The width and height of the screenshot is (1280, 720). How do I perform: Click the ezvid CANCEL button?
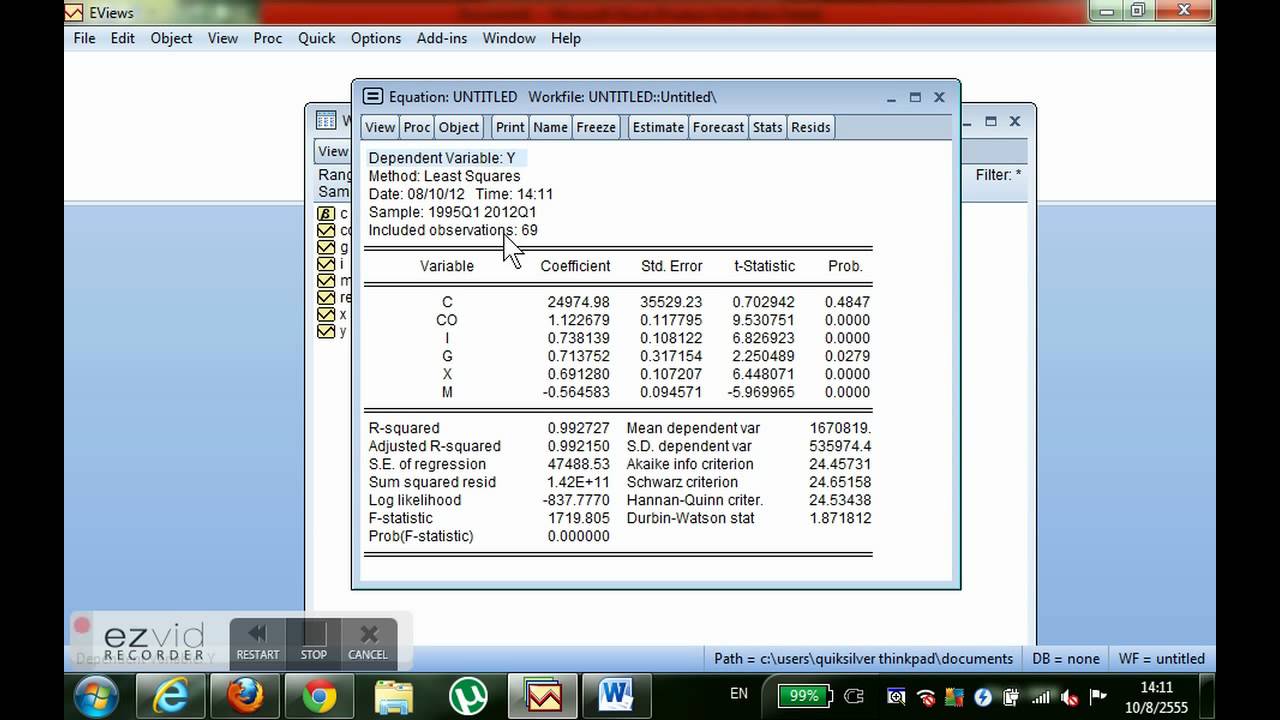pyautogui.click(x=368, y=643)
